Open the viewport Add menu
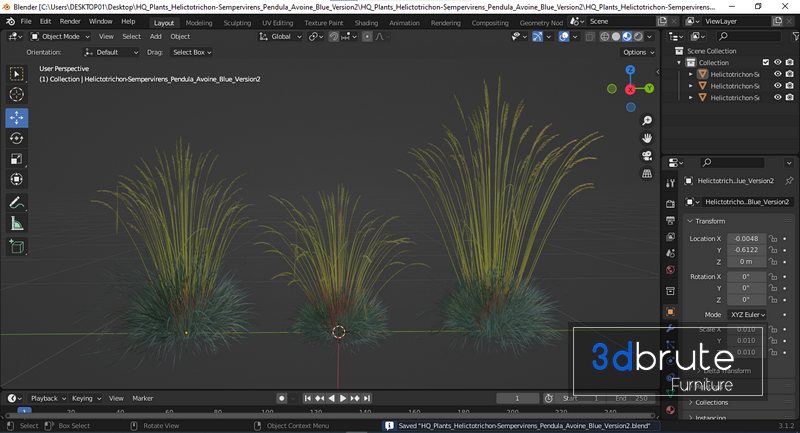Screen dimensions: 800x433 pyautogui.click(x=156, y=37)
